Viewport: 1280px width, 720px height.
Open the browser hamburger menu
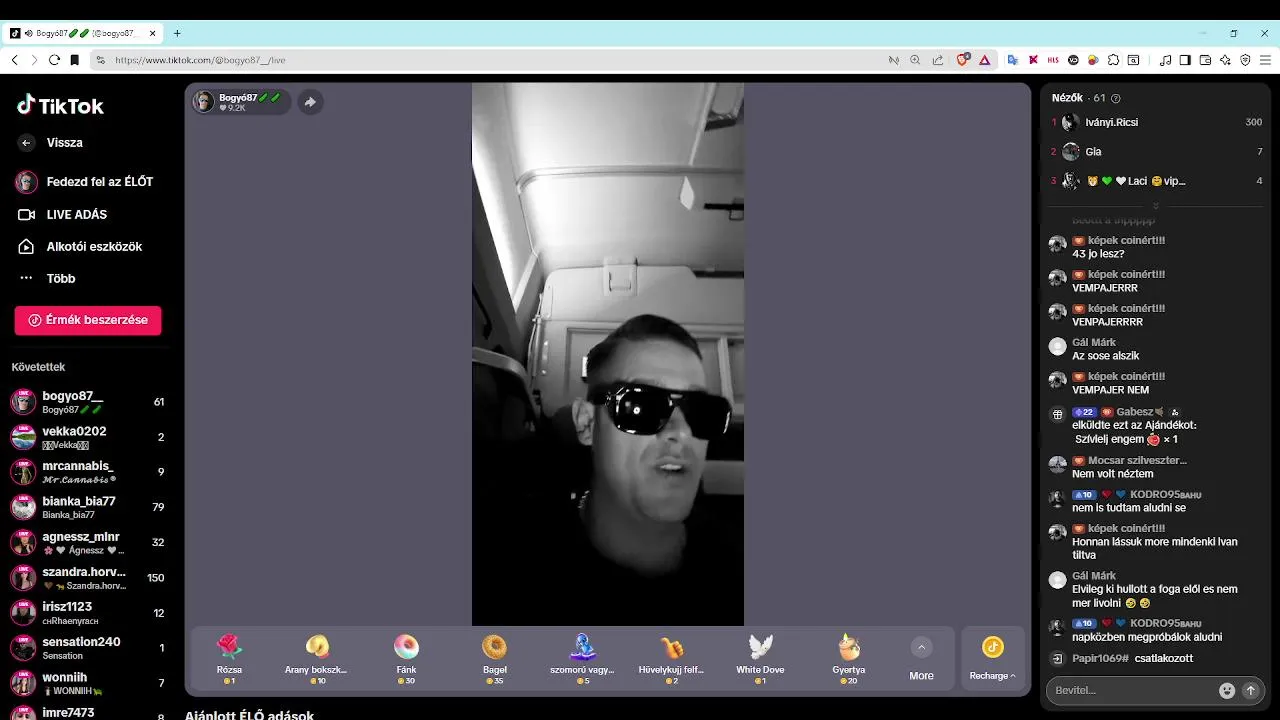pyautogui.click(x=1265, y=60)
